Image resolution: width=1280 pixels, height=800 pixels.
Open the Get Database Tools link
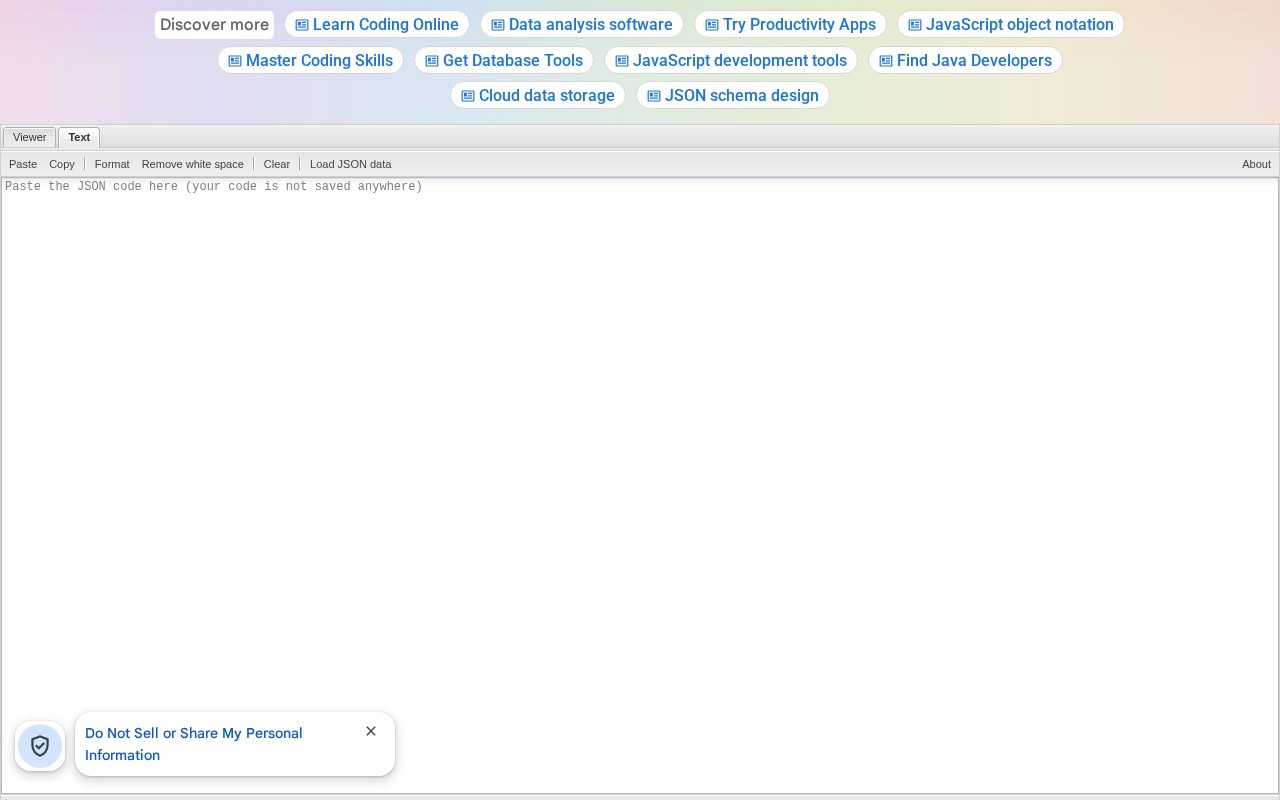point(504,60)
